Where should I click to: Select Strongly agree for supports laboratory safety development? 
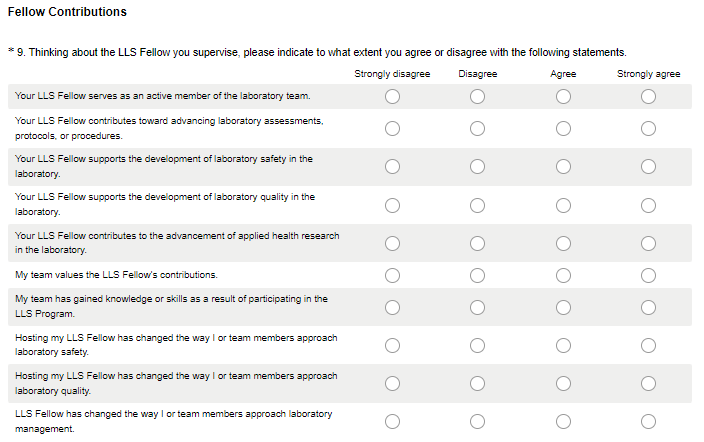click(x=649, y=167)
